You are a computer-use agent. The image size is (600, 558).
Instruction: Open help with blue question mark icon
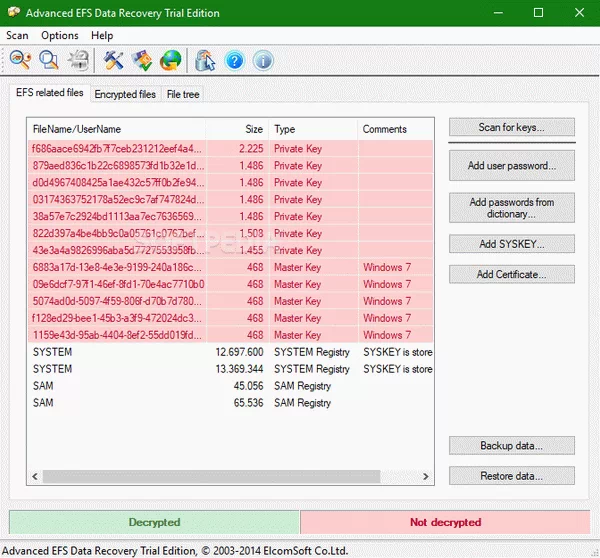(234, 60)
